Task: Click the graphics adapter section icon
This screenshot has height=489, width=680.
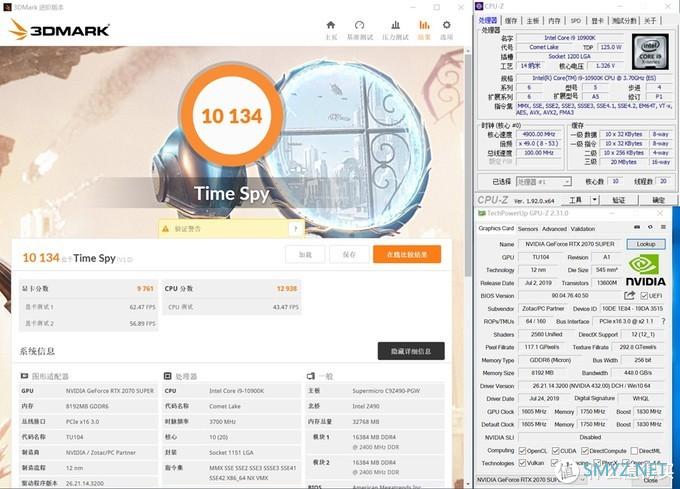Action: coord(25,376)
